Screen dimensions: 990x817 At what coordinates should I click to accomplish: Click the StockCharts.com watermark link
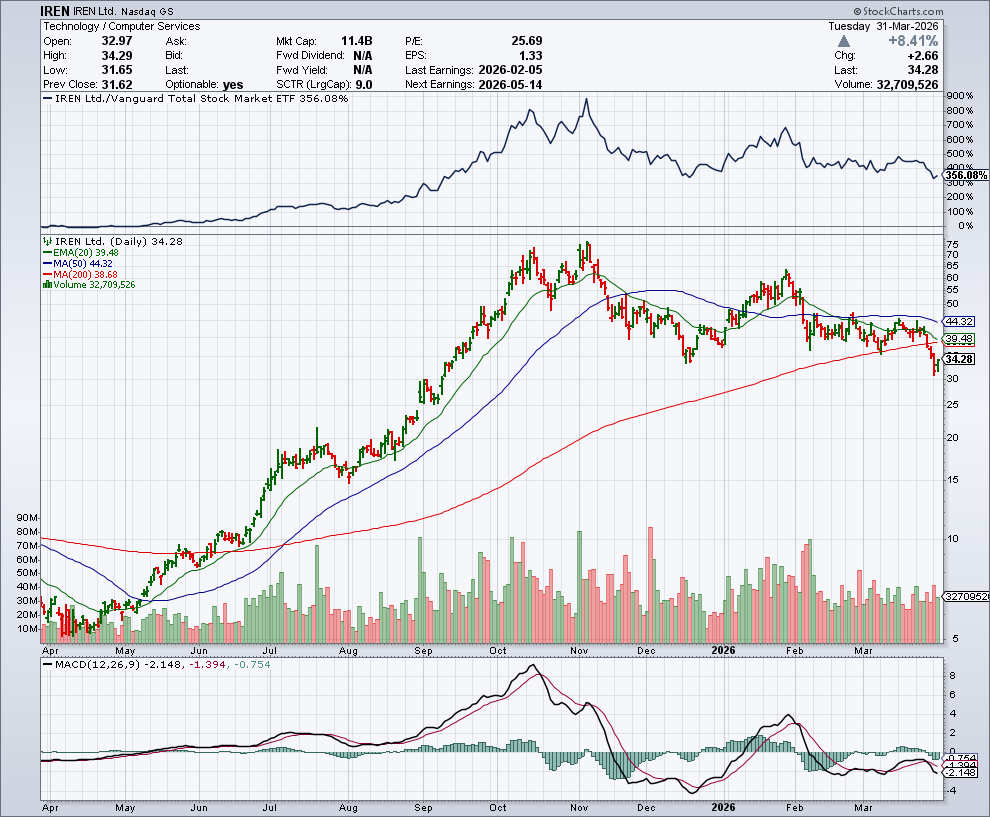coord(898,11)
